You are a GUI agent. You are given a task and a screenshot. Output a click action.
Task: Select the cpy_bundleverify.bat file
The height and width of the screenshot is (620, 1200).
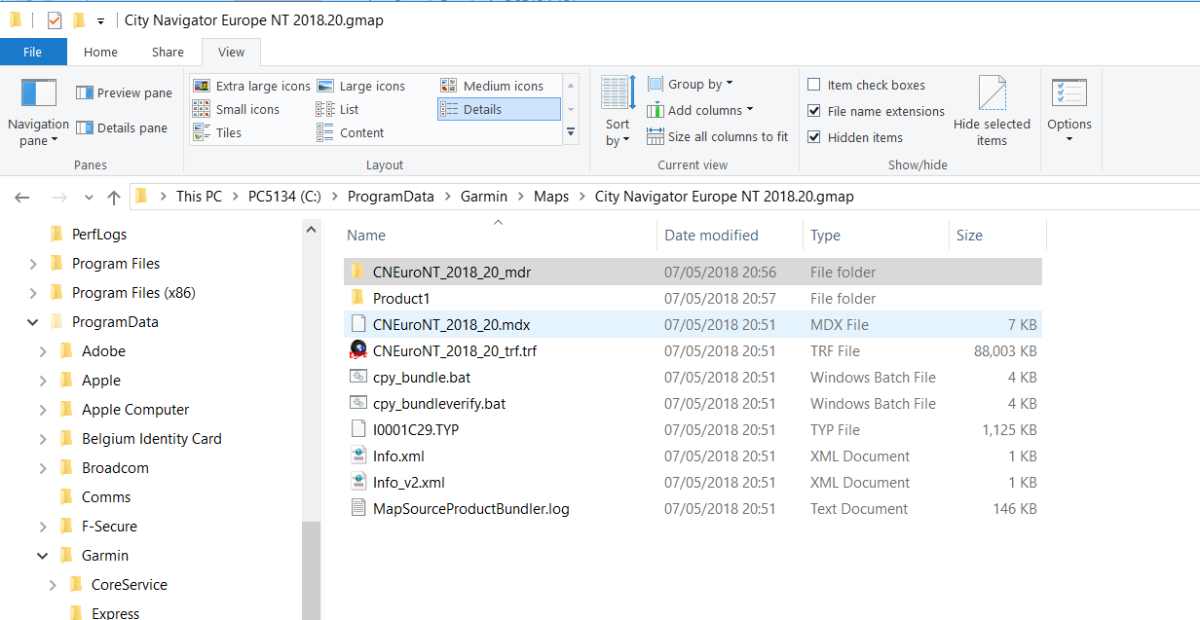[x=692, y=404]
